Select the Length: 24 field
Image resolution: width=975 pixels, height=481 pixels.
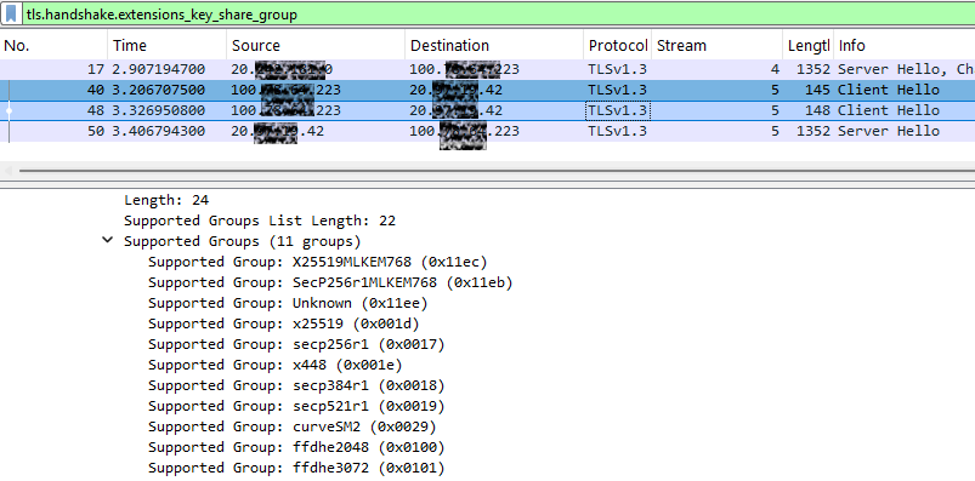(166, 200)
